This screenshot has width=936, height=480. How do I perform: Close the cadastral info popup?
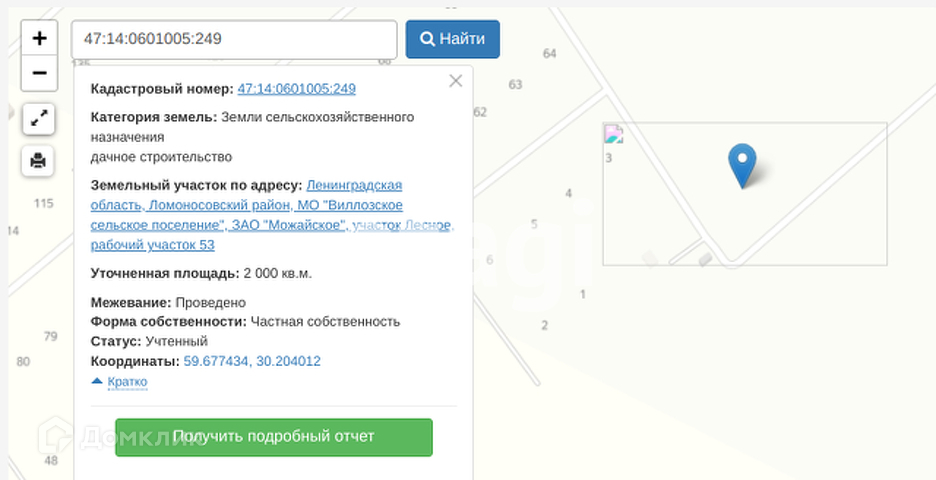tap(455, 81)
